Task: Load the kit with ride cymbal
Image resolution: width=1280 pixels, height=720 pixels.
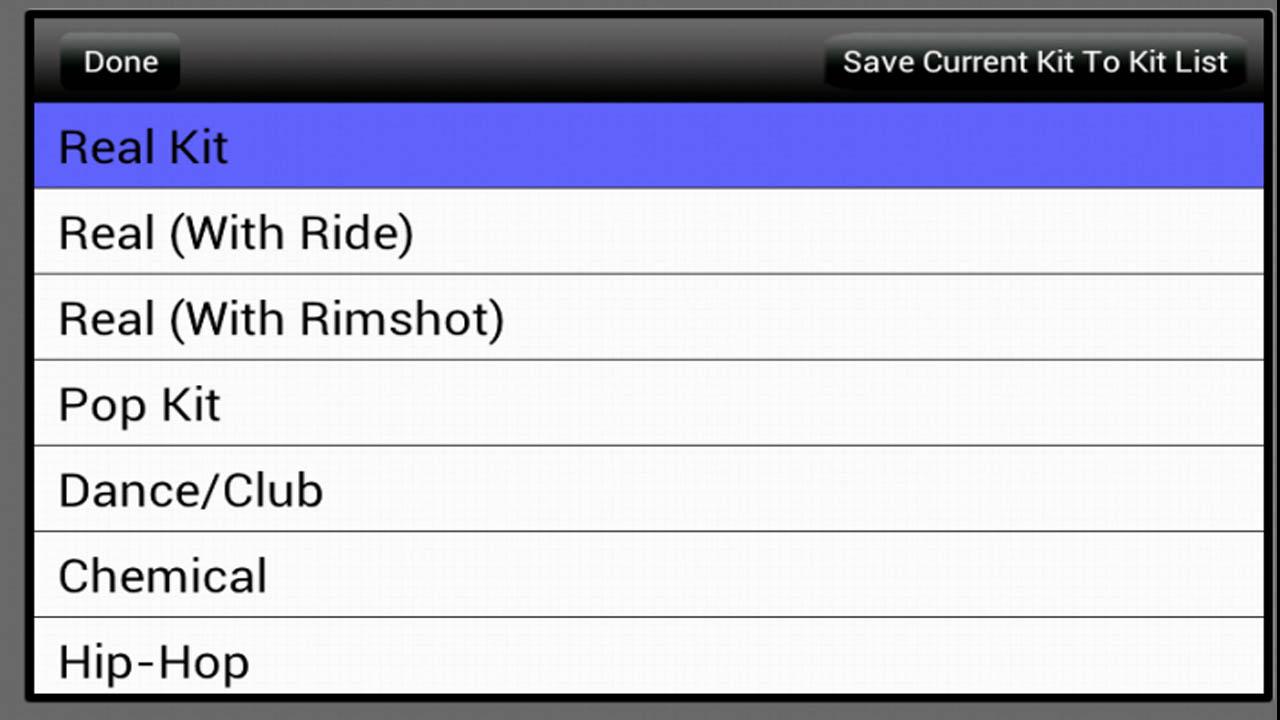Action: point(648,233)
